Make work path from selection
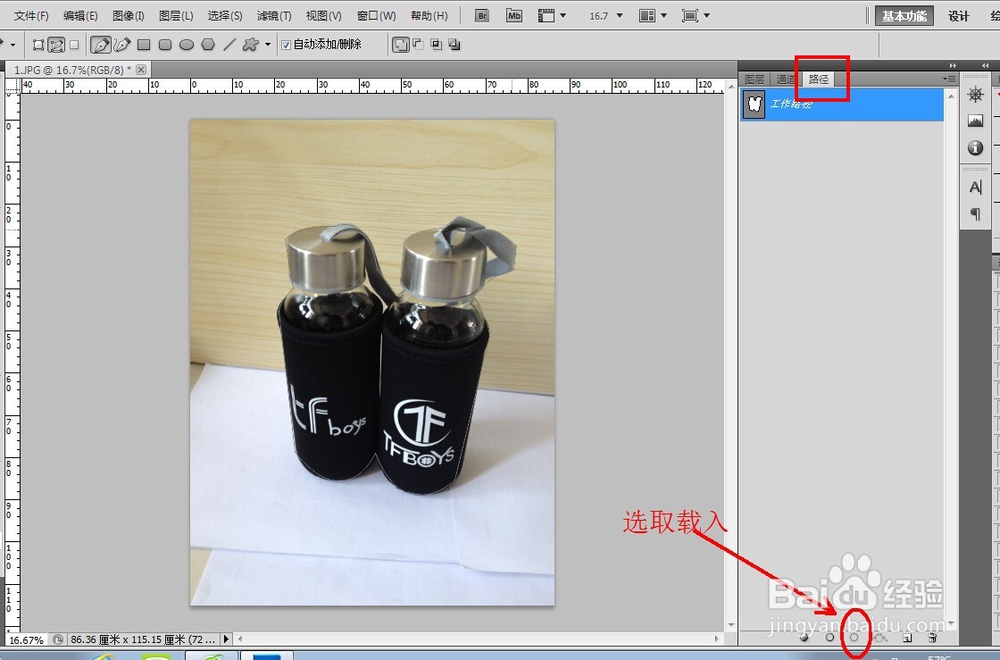The width and height of the screenshot is (1000, 660). click(881, 636)
